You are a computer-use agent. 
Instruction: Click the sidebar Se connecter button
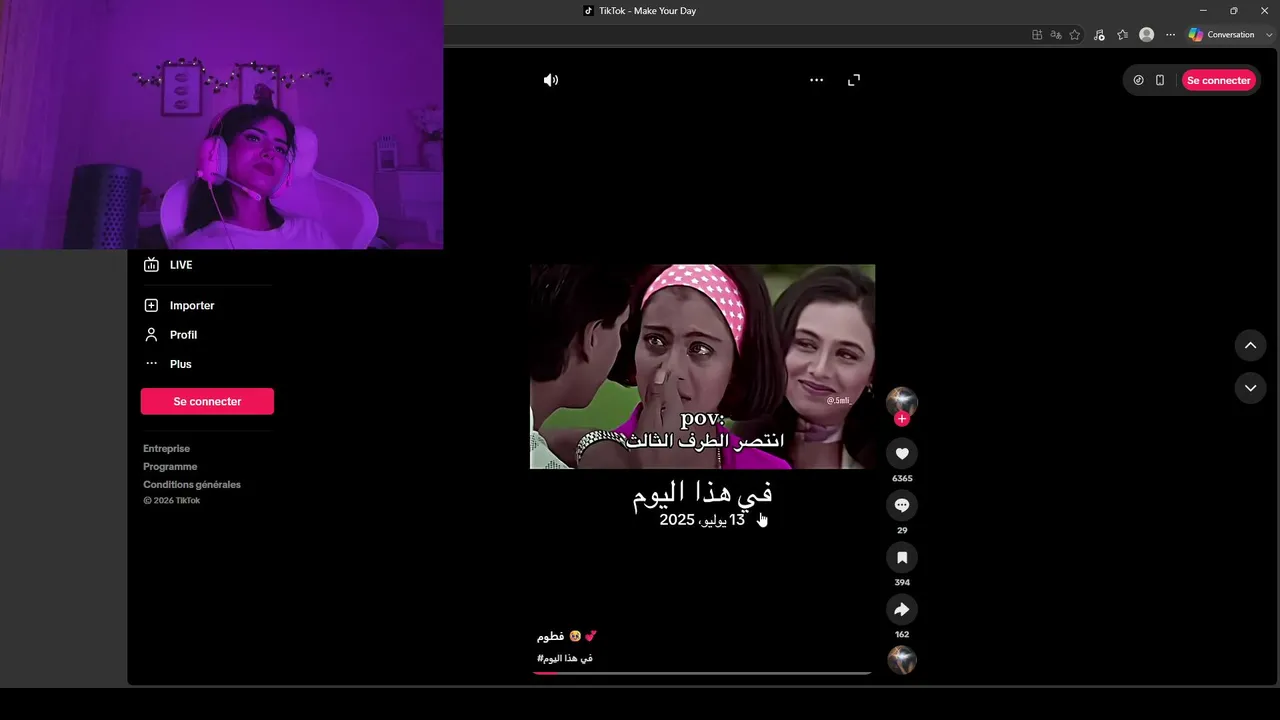point(207,401)
